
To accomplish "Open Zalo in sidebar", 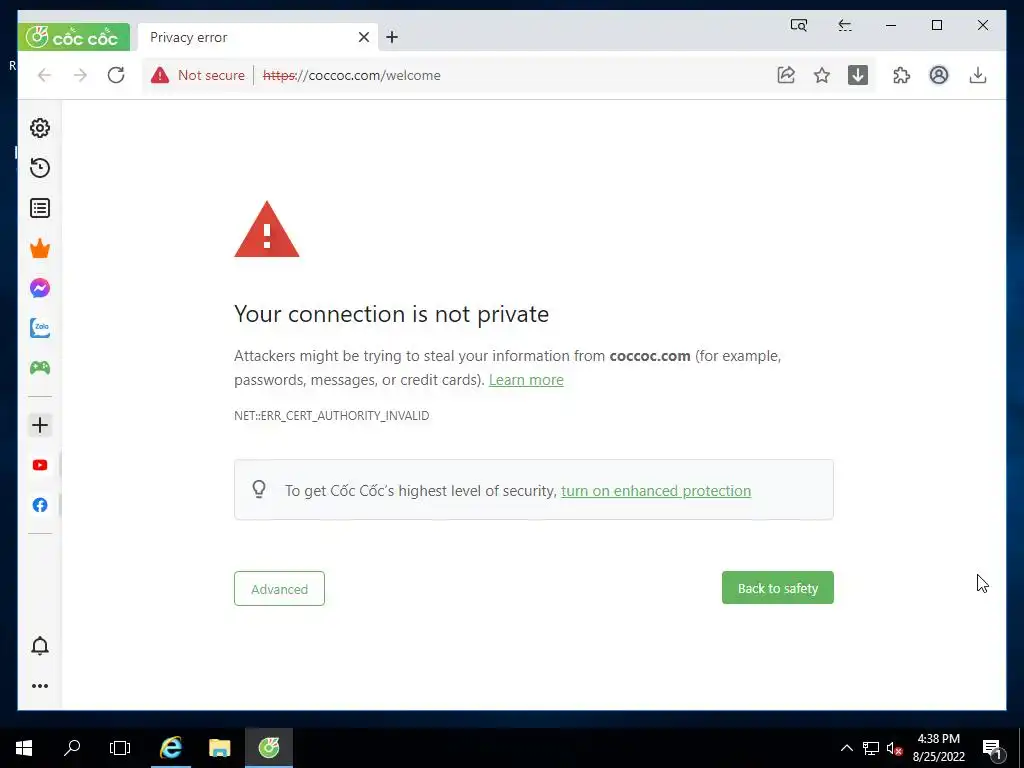I will tap(40, 328).
